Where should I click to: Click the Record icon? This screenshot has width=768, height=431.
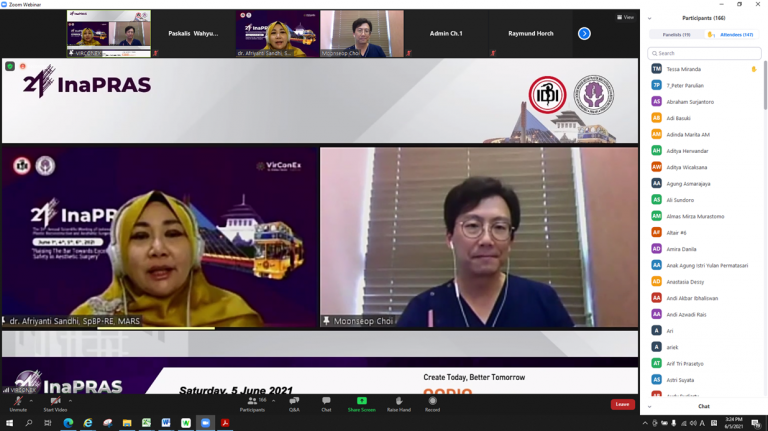(x=432, y=401)
